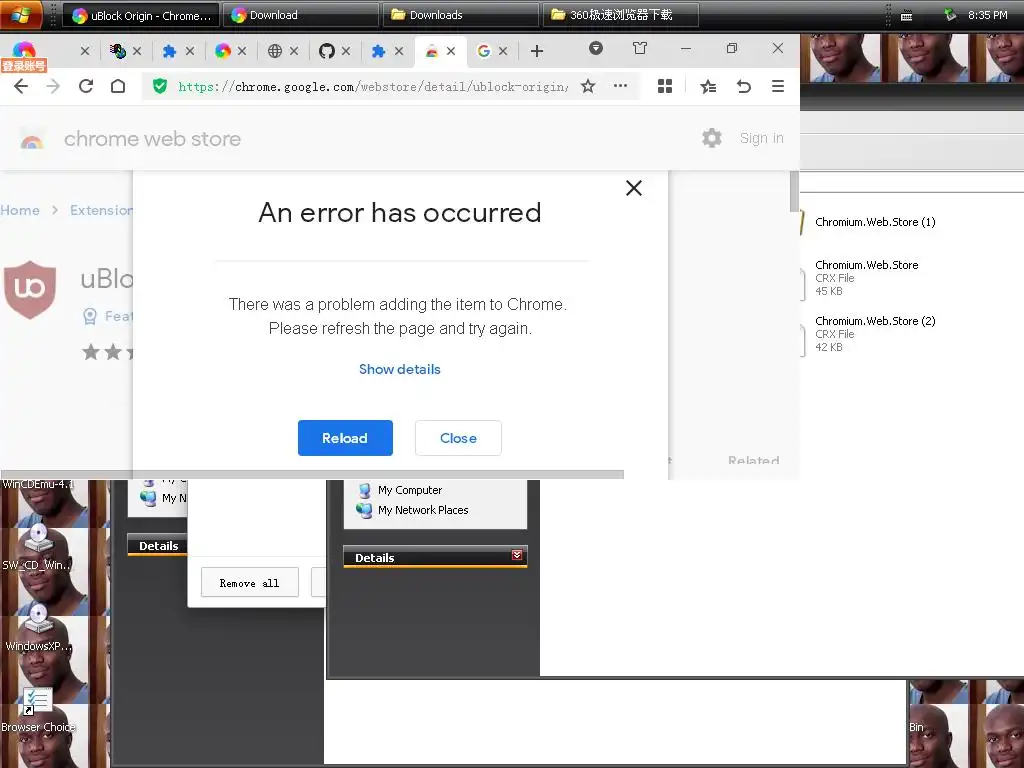Click the web store page vertical scrollbar
Image resolution: width=1024 pixels, height=768 pixels.
(x=794, y=191)
